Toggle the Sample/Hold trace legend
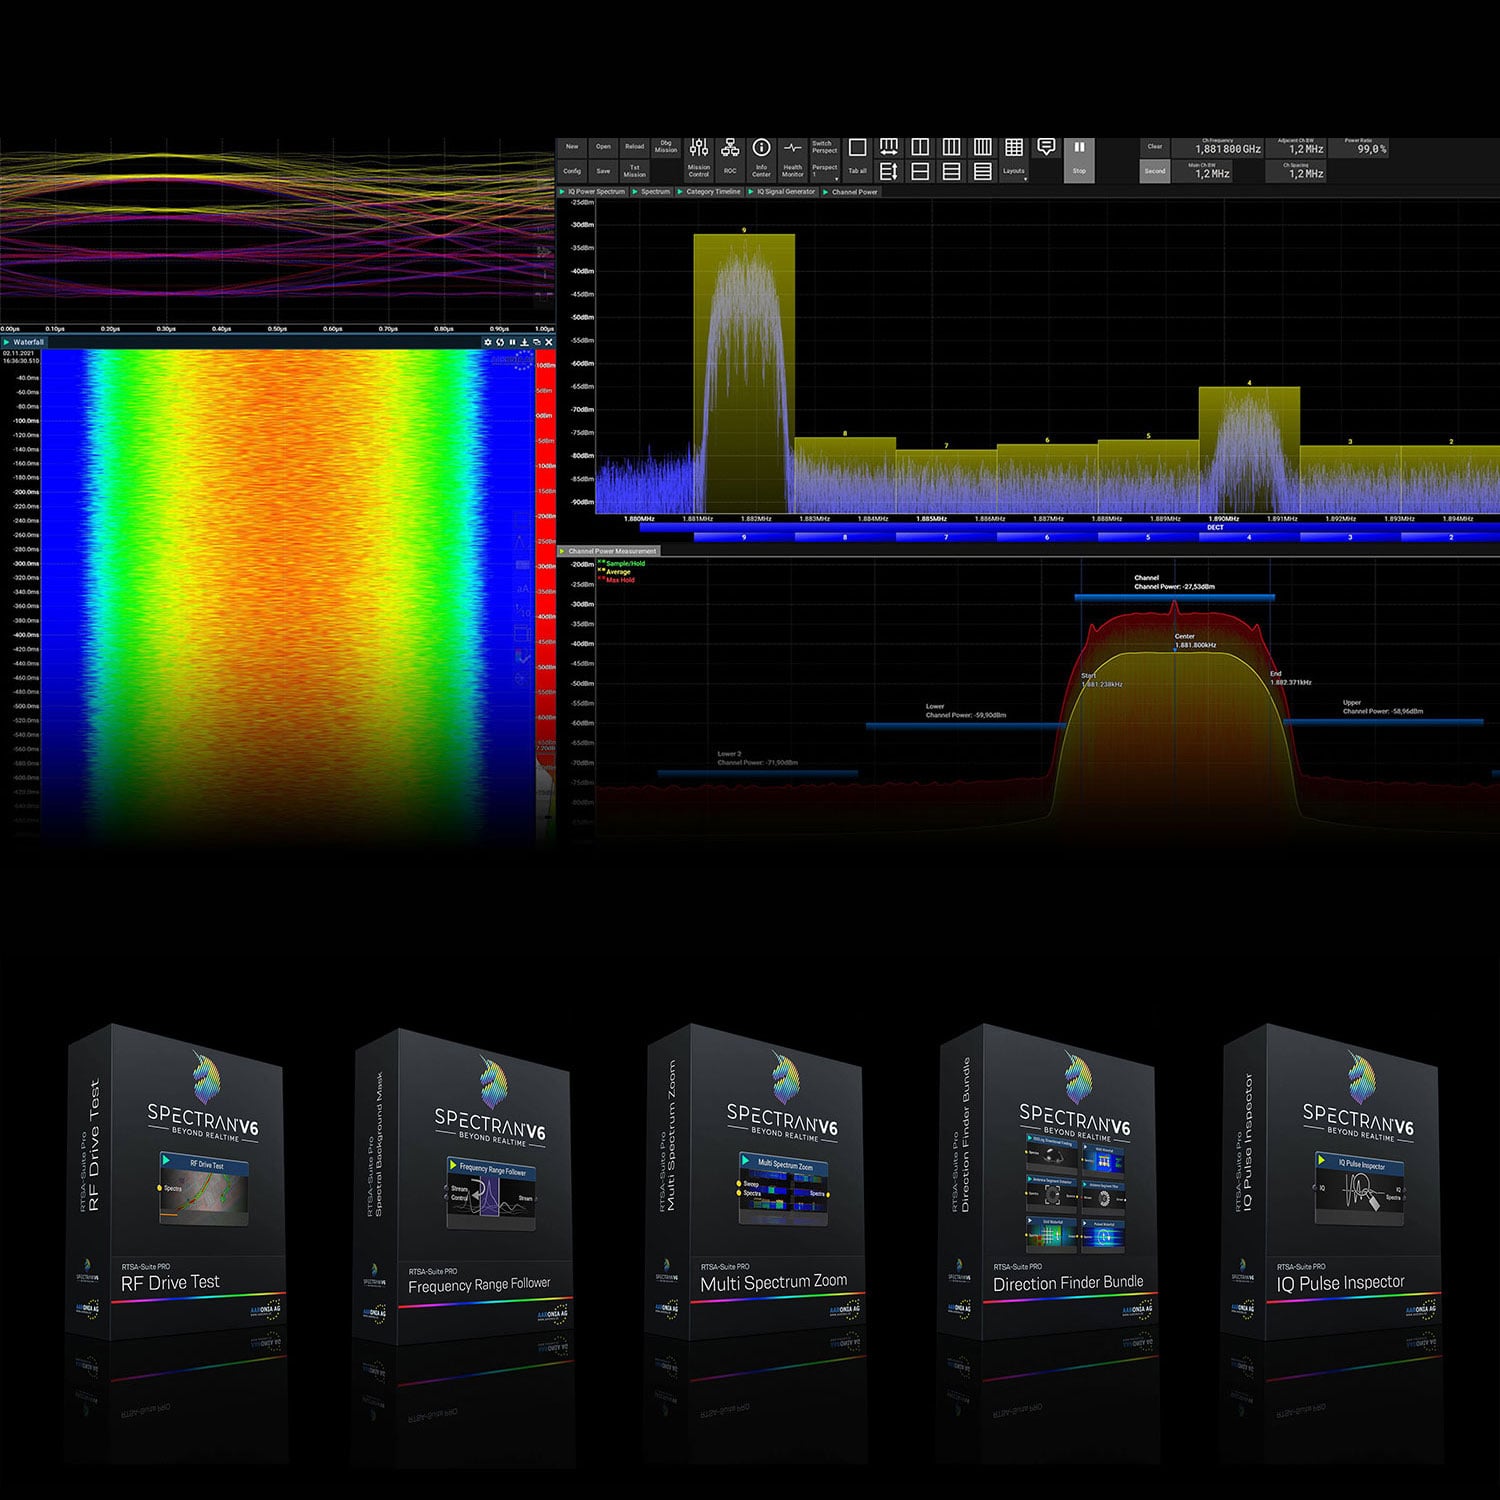 [x=624, y=564]
